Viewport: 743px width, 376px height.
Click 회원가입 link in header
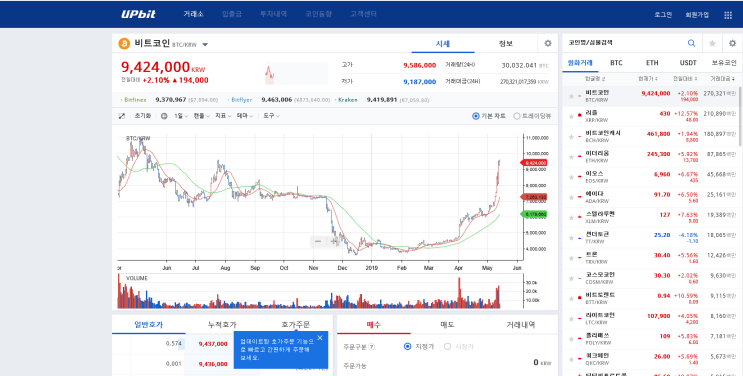pos(697,15)
